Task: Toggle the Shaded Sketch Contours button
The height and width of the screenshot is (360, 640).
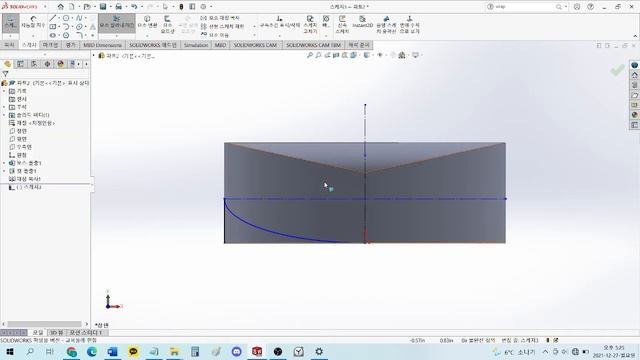Action: coord(386,24)
